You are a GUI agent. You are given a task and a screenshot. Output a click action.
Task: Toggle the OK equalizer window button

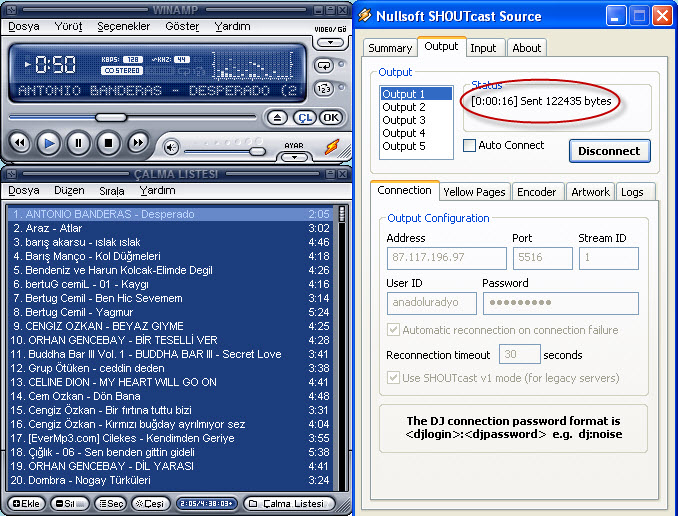(x=331, y=118)
